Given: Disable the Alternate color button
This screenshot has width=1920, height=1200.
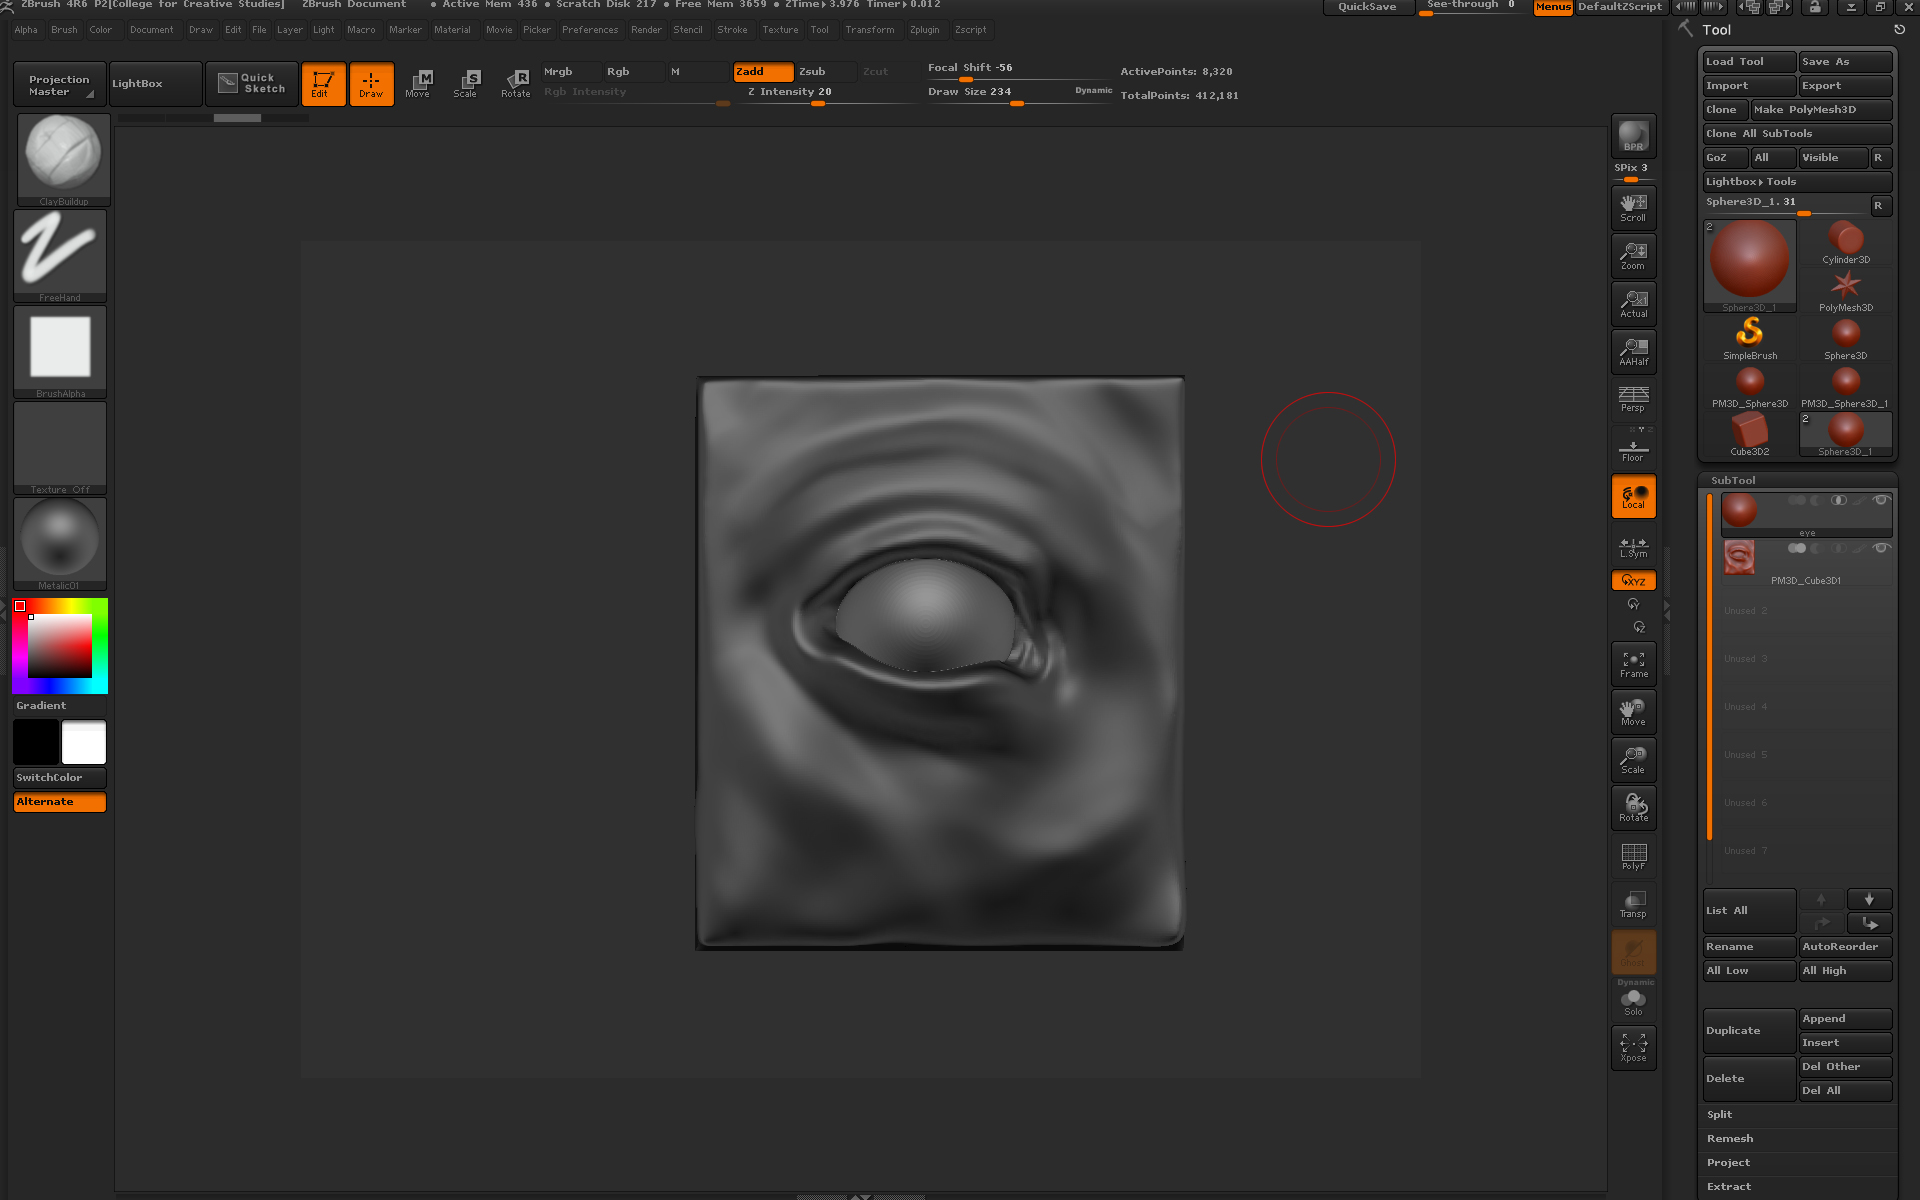Looking at the screenshot, I should [59, 802].
